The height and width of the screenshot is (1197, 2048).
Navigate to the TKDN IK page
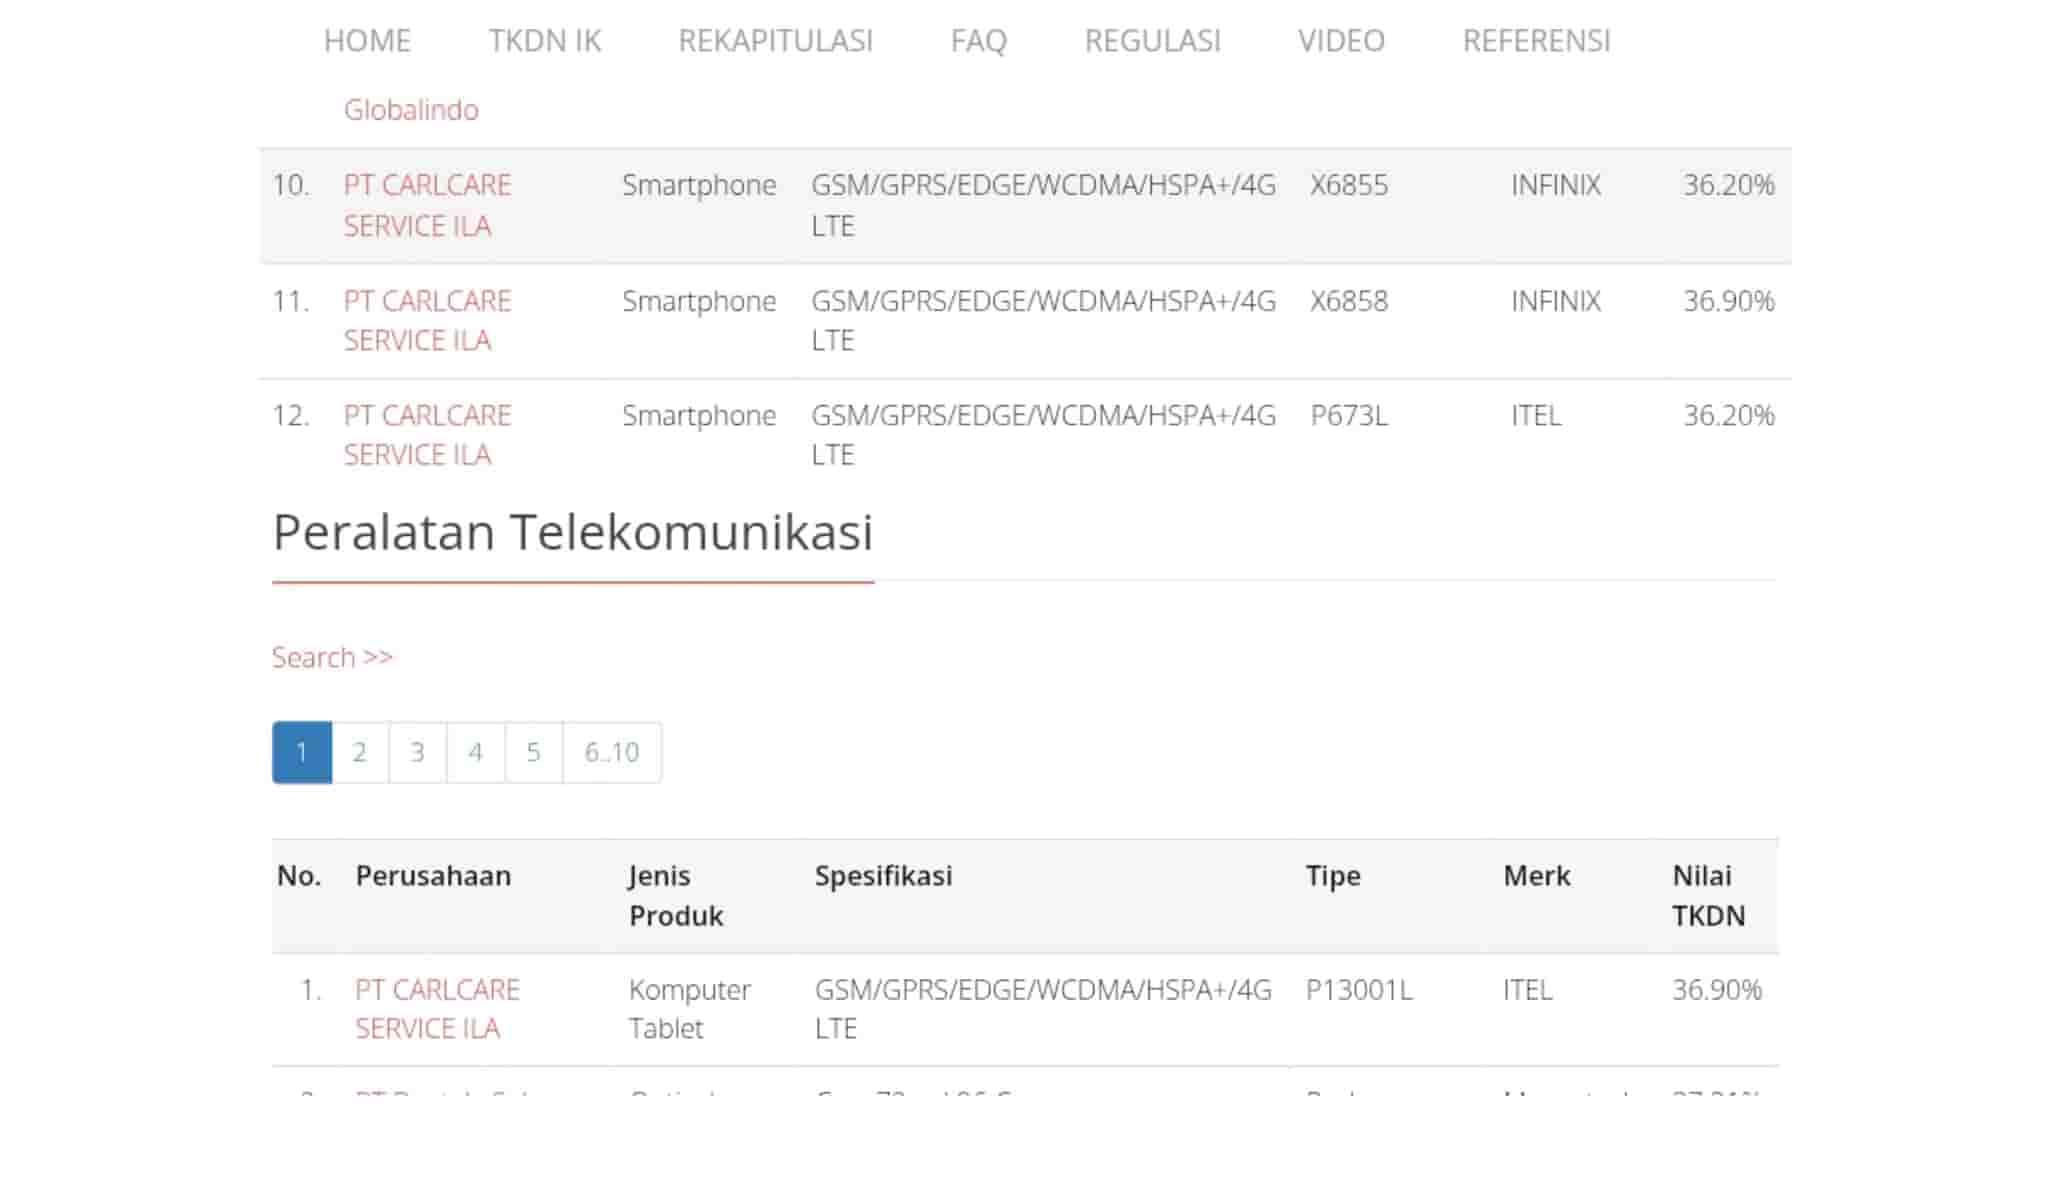click(546, 41)
